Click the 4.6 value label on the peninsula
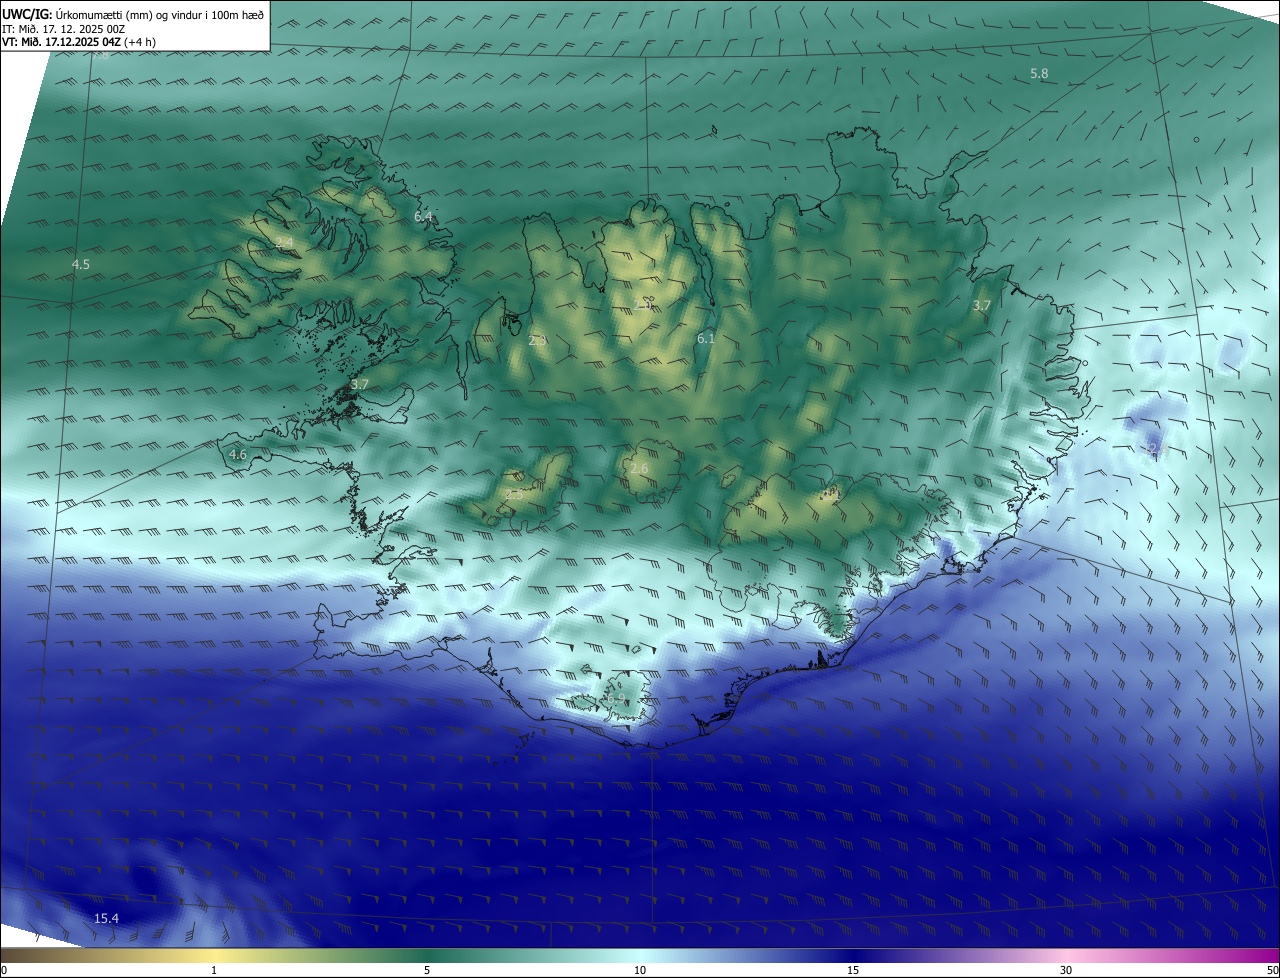The width and height of the screenshot is (1280, 978). [238, 454]
